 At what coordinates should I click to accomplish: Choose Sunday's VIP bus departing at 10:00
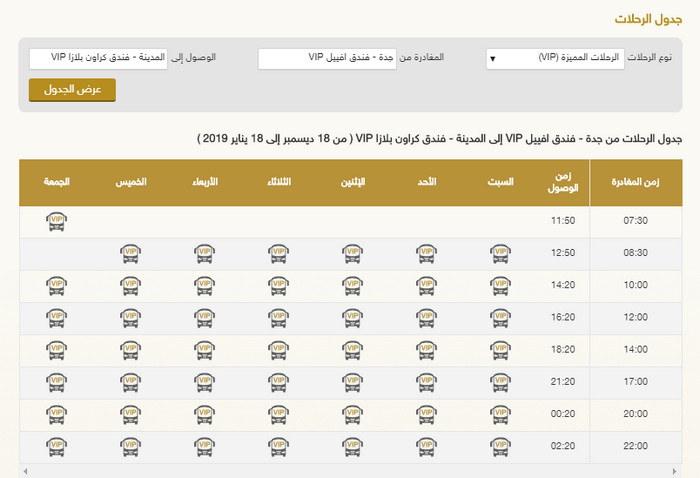point(426,286)
